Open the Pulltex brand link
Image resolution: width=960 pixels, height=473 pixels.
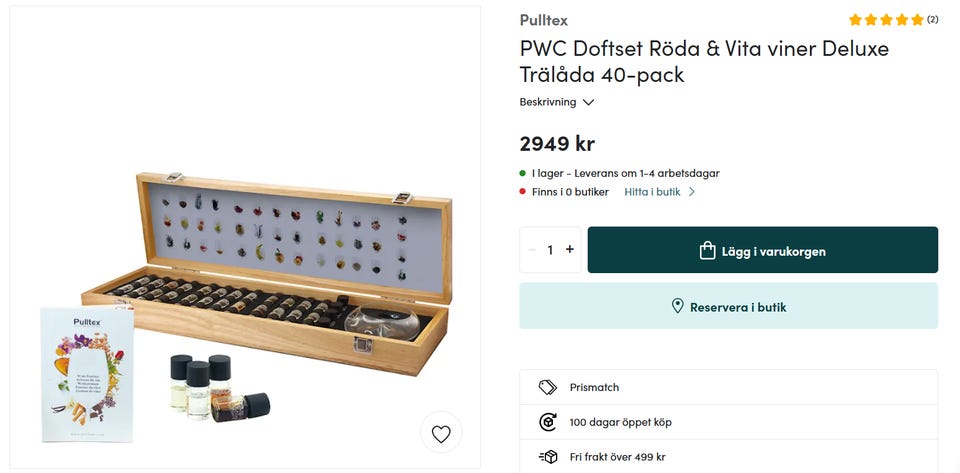click(x=543, y=20)
